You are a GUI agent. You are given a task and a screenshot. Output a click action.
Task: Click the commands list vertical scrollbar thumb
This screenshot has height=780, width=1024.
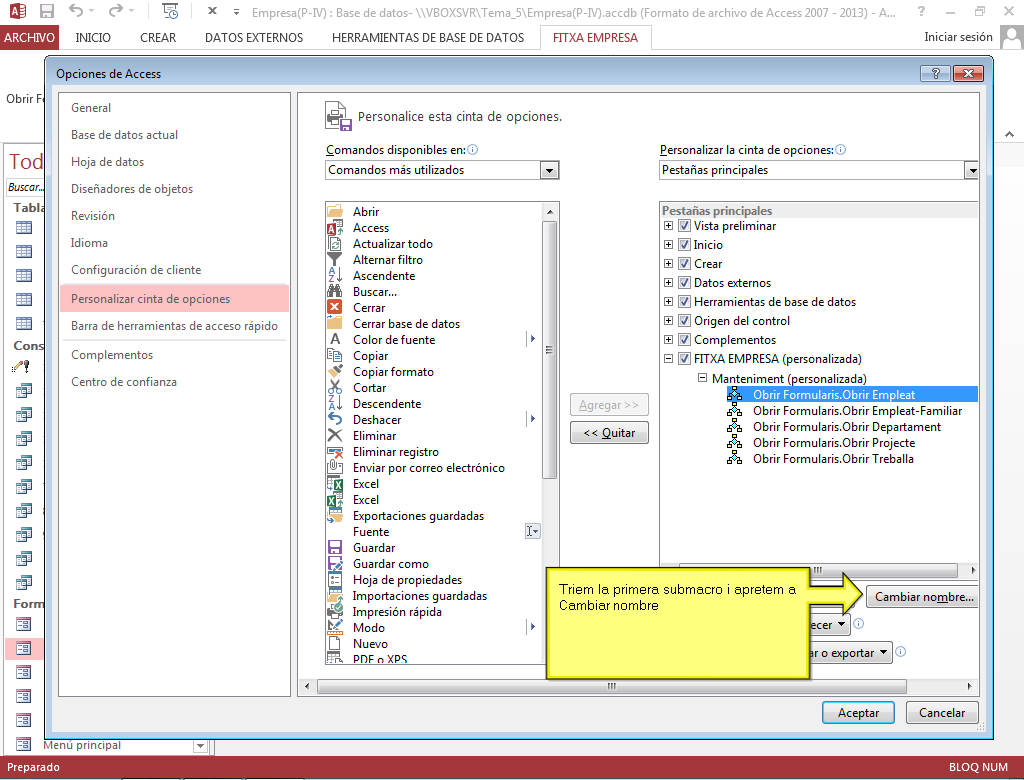549,350
